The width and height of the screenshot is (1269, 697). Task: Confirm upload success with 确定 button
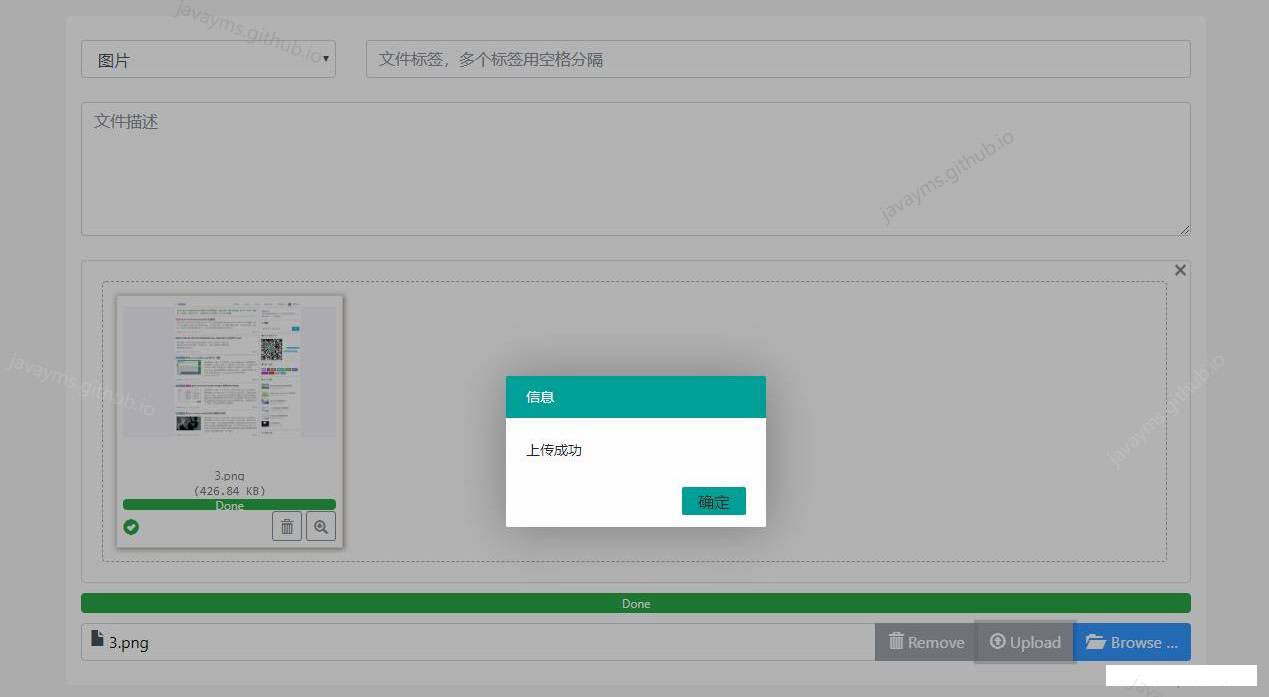pos(713,501)
